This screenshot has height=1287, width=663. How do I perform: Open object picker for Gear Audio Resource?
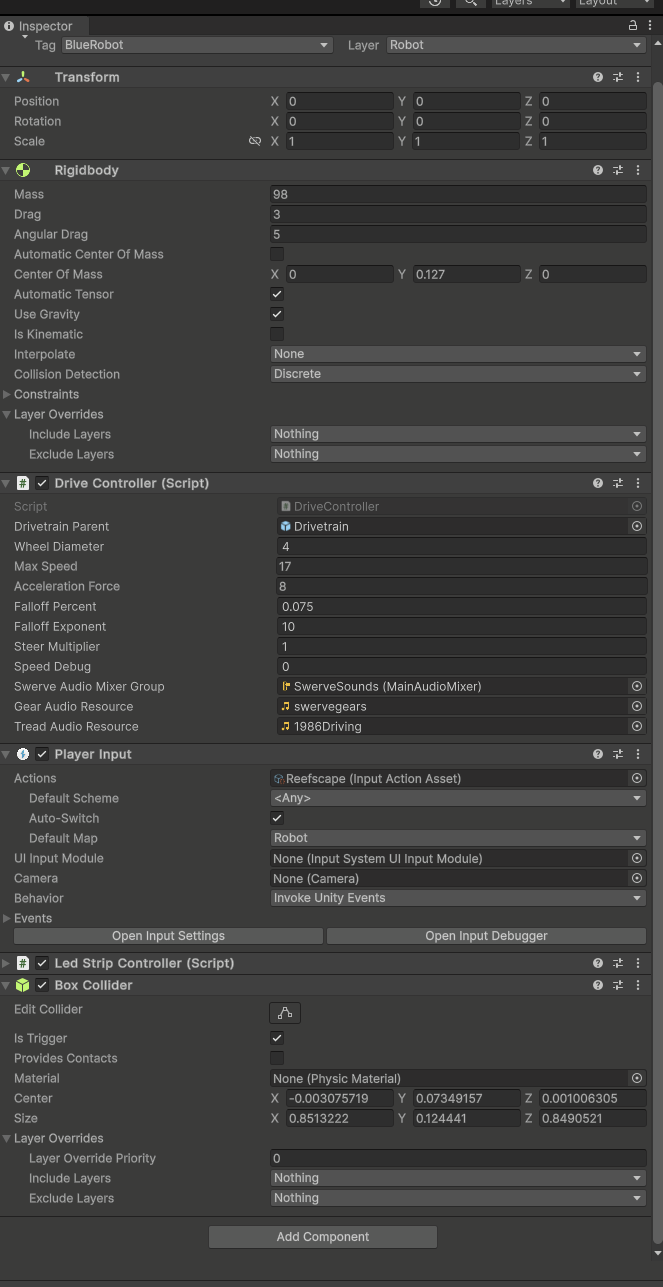pos(636,706)
